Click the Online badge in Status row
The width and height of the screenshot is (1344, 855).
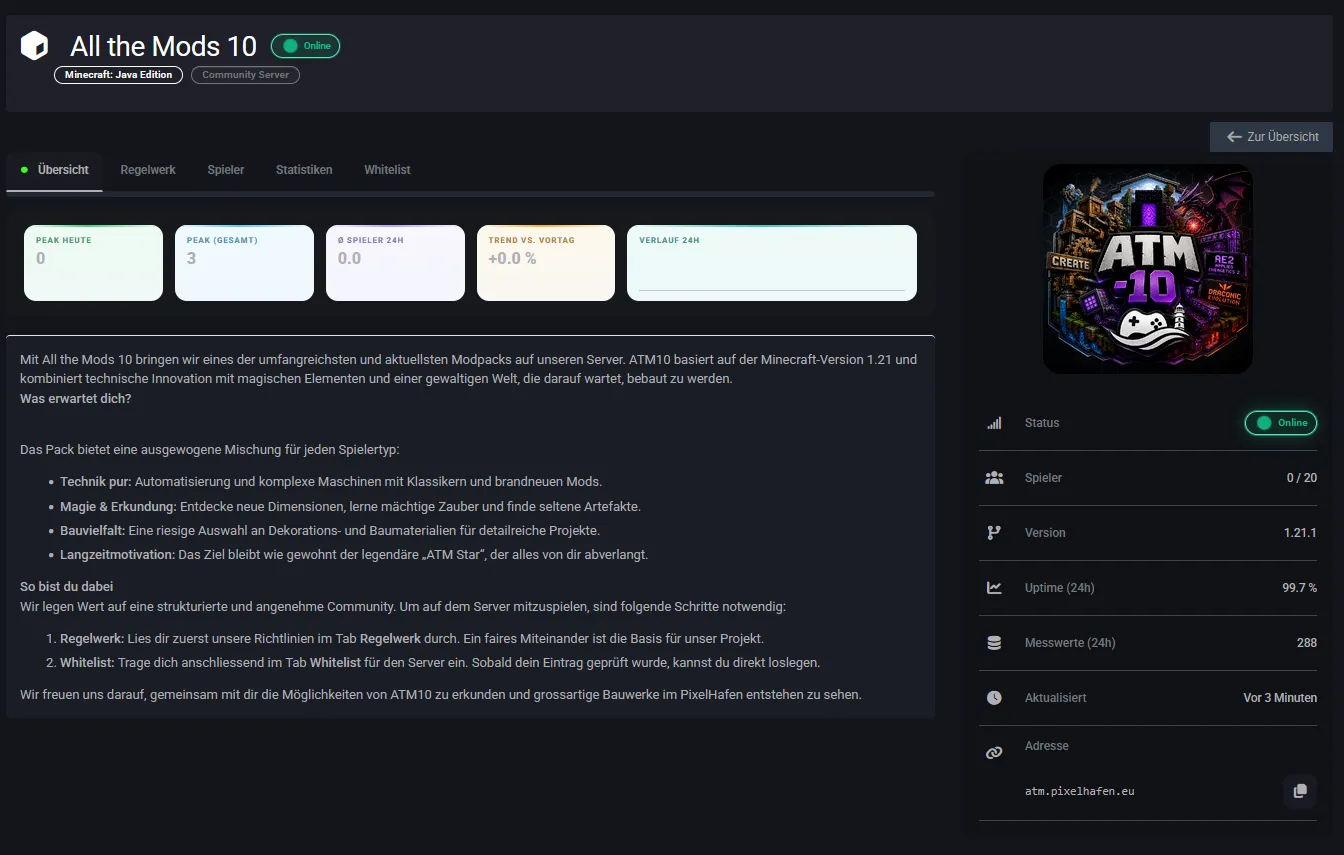pyautogui.click(x=1281, y=423)
